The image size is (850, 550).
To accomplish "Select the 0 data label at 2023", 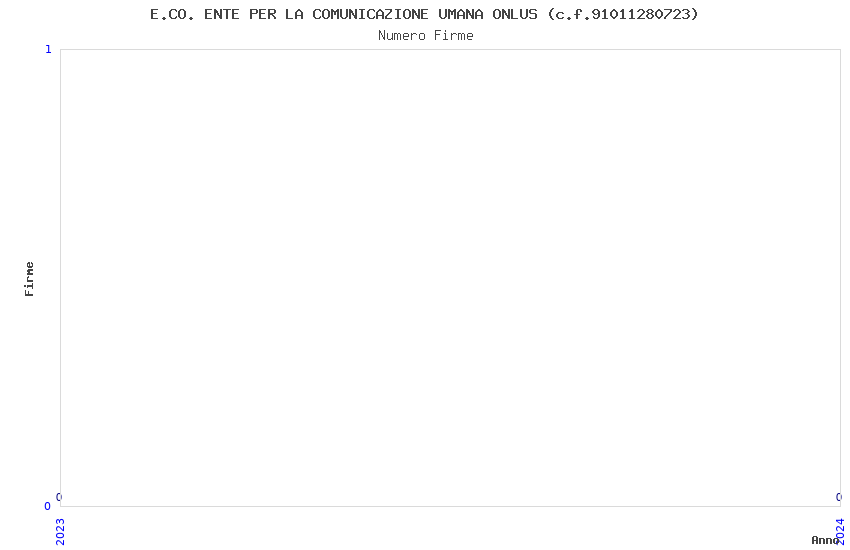I will (x=59, y=497).
